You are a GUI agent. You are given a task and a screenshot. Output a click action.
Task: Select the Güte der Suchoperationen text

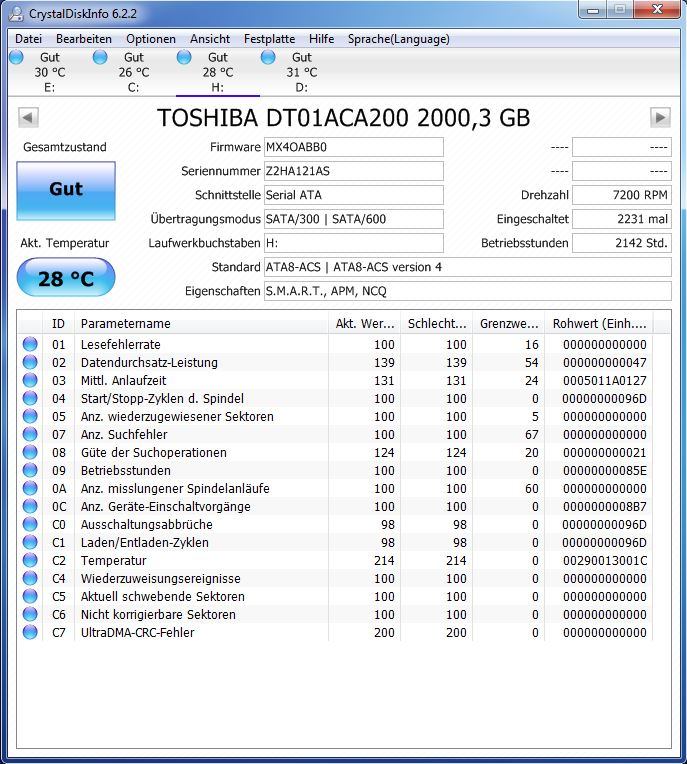point(153,453)
